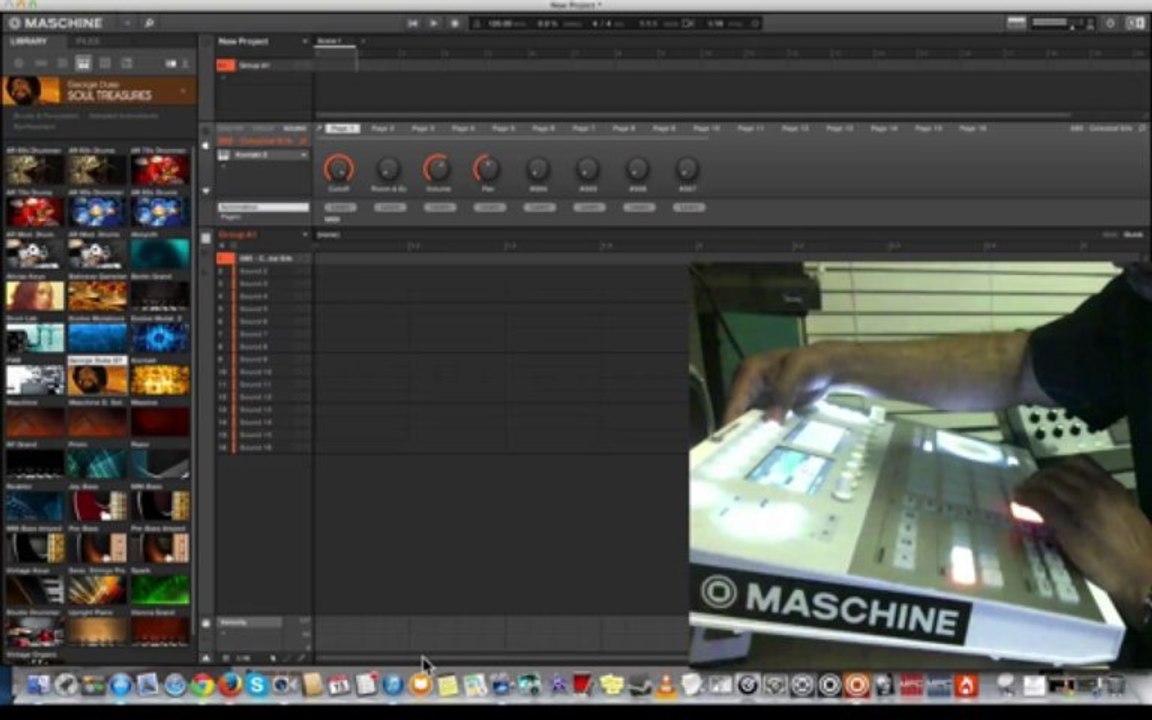Screen dimensions: 1152x720
Task: Click the Learn button under Volume
Action: point(439,208)
